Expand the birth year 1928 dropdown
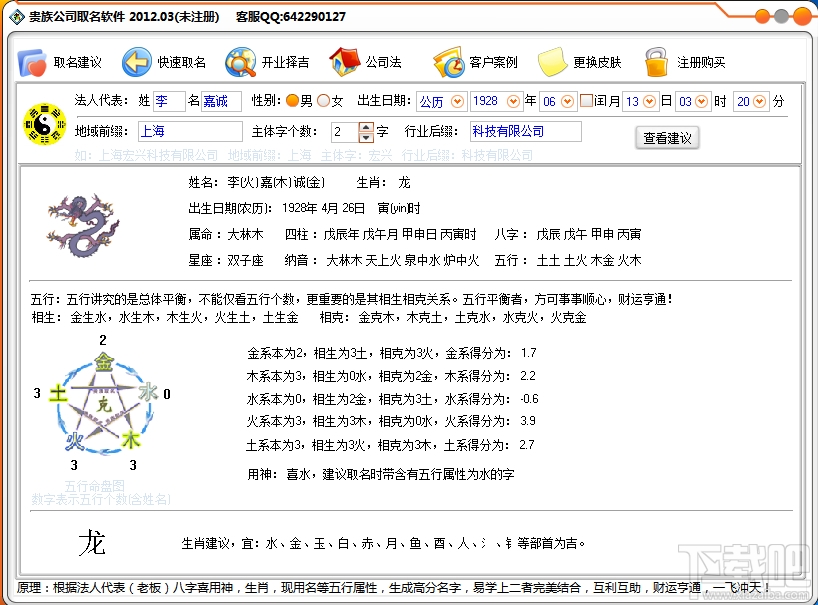Screen dimensions: 818x605 tap(513, 101)
